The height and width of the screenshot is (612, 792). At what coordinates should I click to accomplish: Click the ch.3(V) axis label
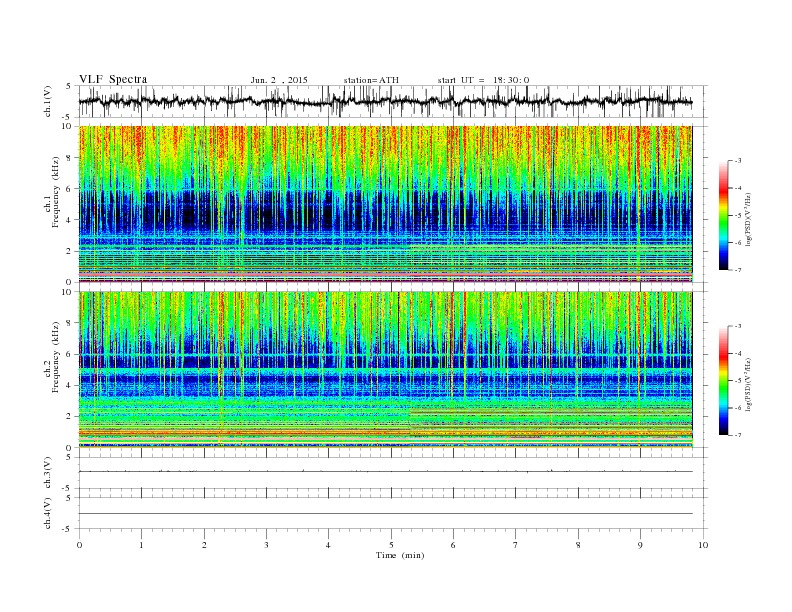47,473
